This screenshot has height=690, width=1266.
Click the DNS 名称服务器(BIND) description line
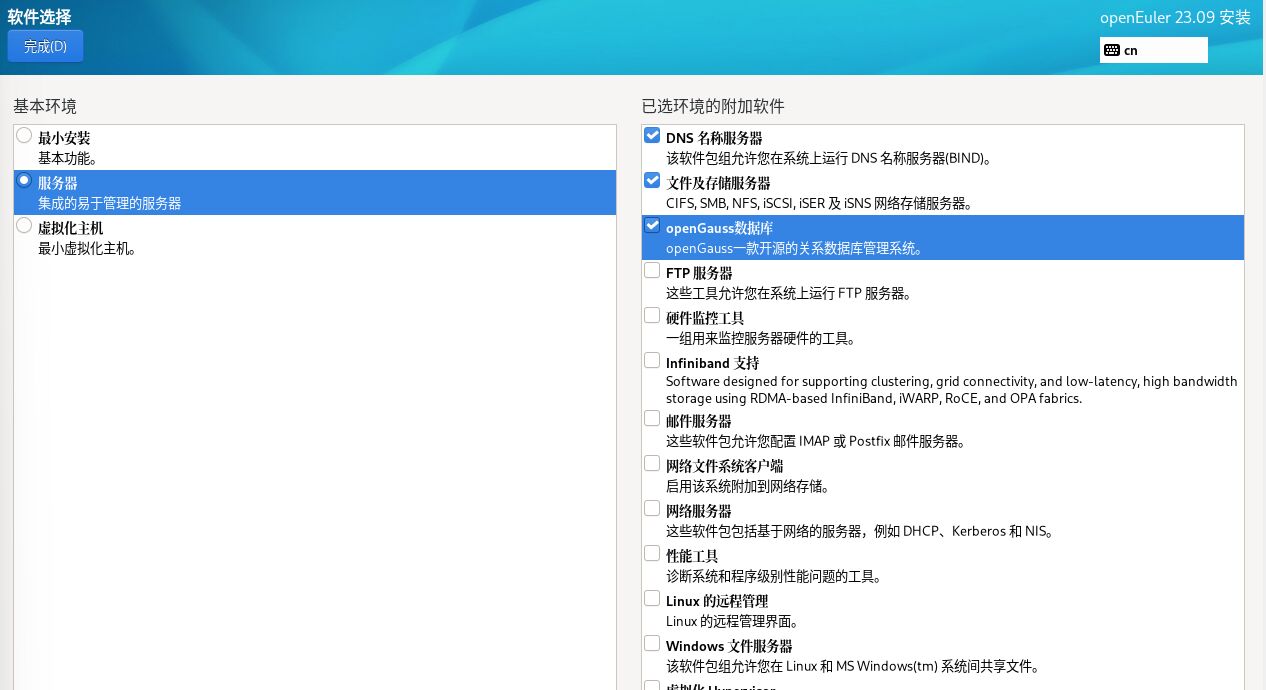tap(829, 158)
